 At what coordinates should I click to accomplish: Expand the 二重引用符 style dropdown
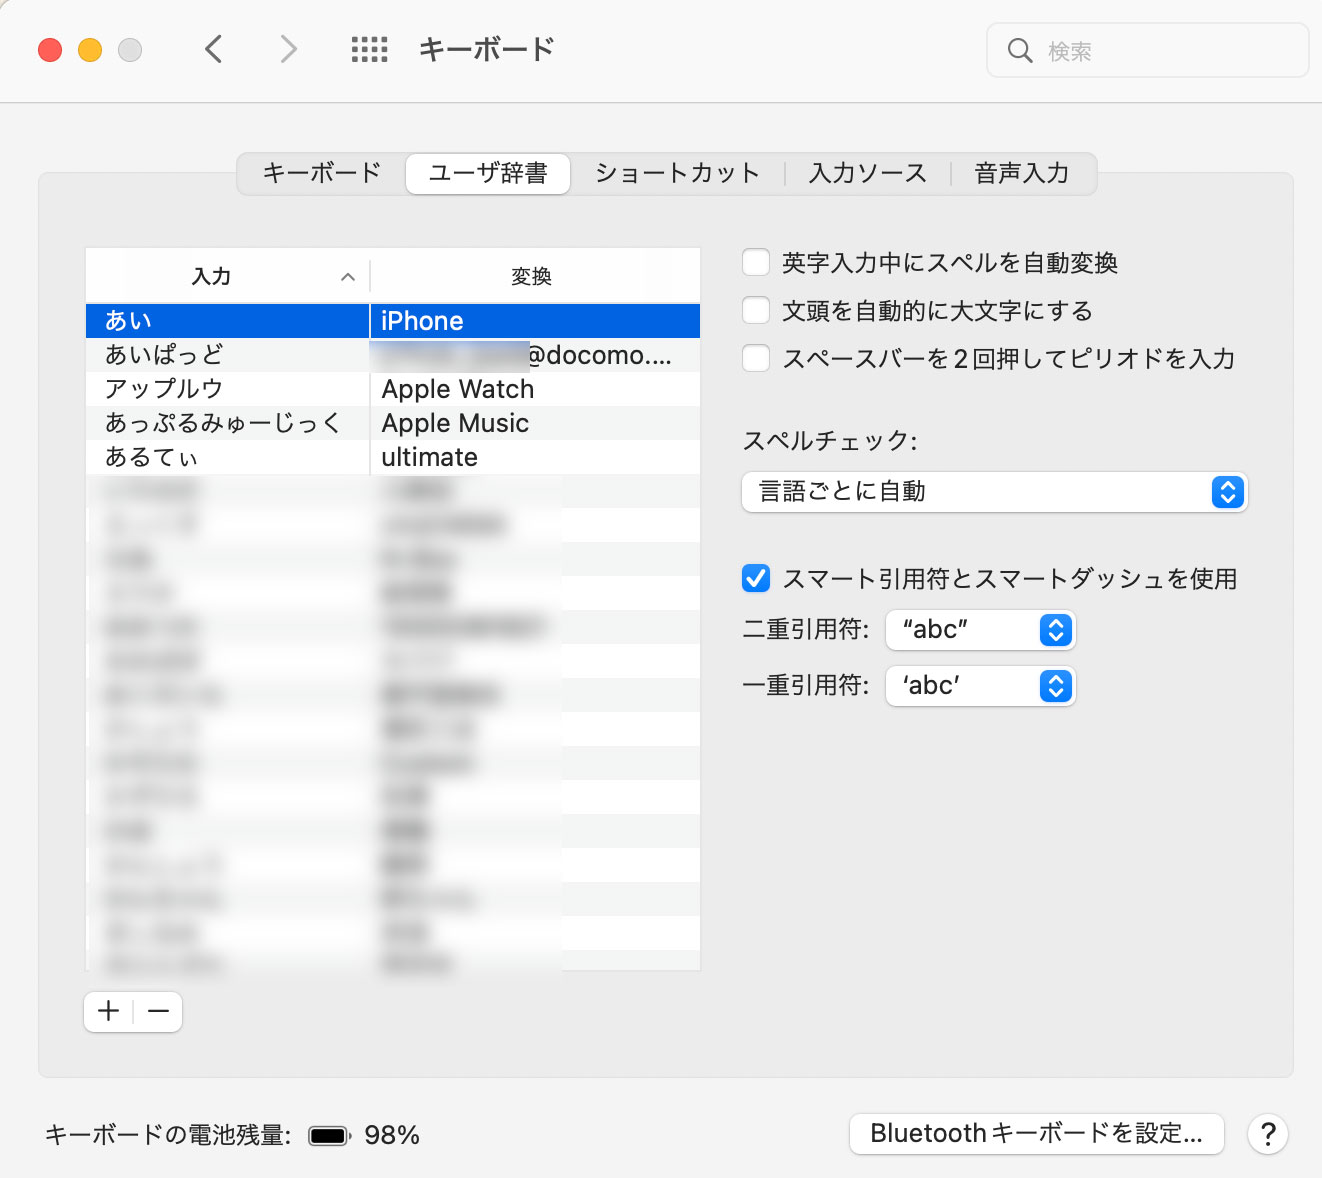click(x=980, y=630)
